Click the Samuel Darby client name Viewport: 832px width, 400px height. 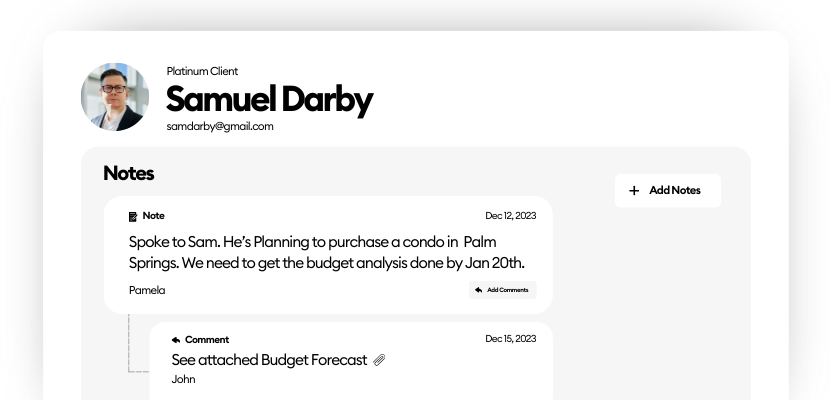click(x=269, y=99)
